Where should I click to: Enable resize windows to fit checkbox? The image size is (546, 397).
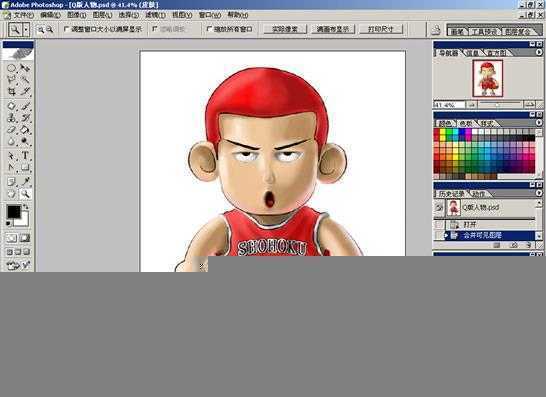[x=67, y=29]
